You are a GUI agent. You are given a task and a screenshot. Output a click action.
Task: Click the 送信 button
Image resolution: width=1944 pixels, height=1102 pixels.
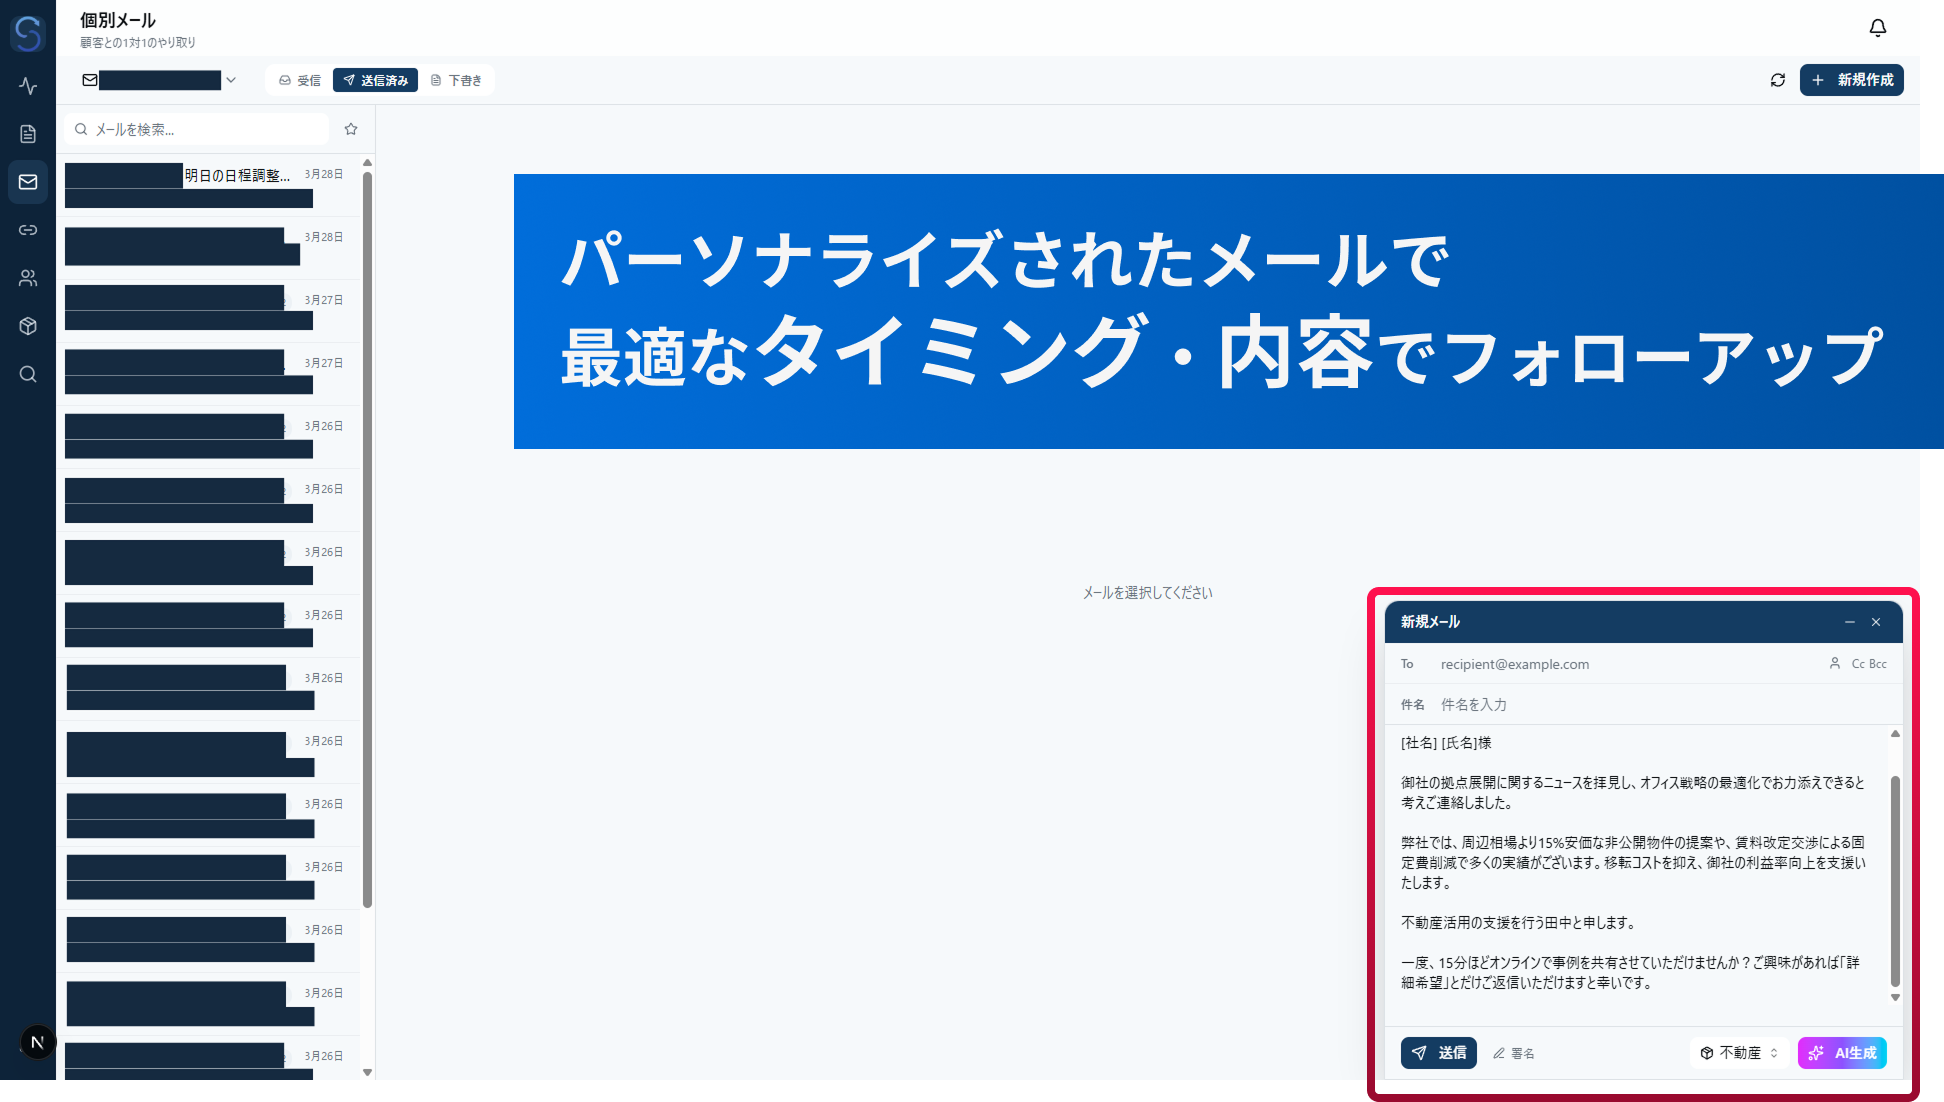[x=1438, y=1053]
